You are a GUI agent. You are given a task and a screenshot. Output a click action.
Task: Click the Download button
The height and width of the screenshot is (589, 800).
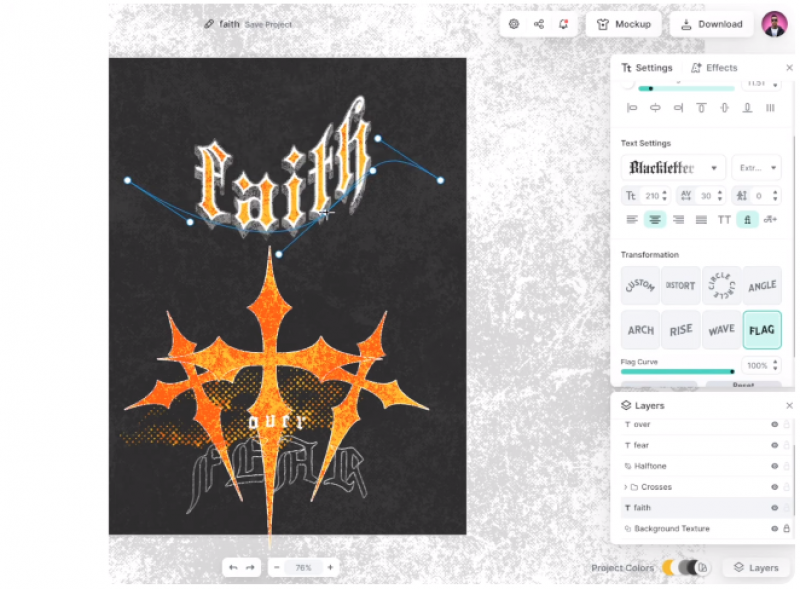[711, 24]
